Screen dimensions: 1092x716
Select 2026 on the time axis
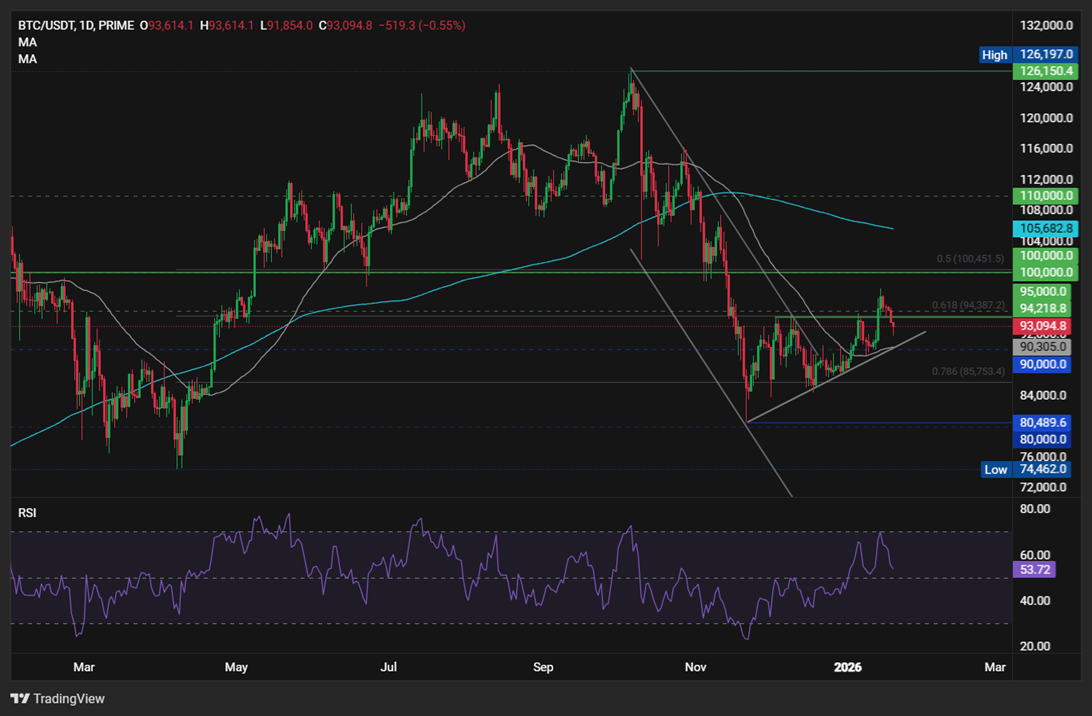coord(849,667)
